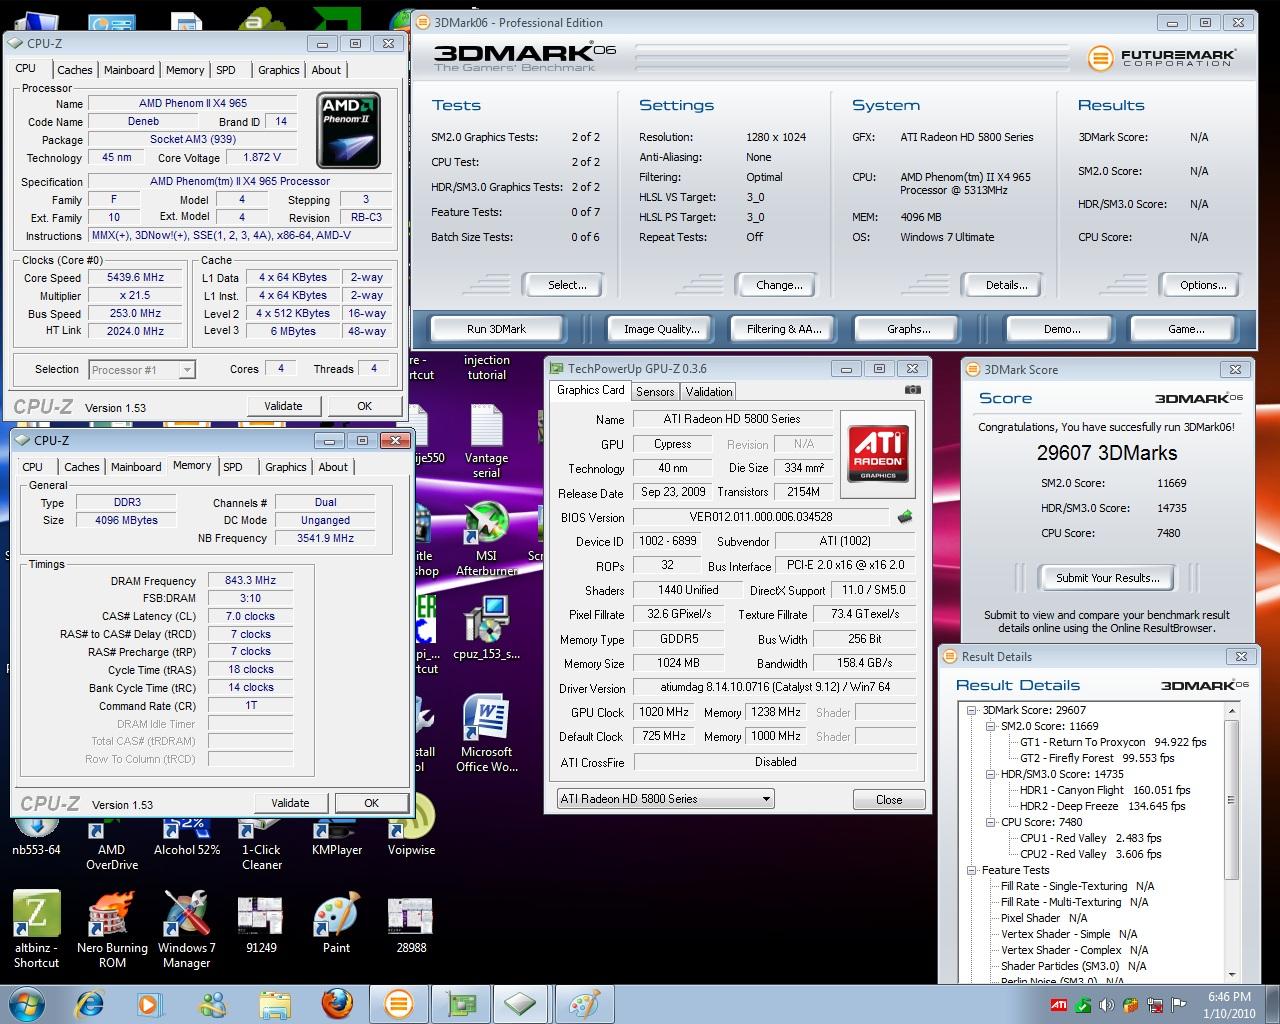This screenshot has width=1280, height=1024.
Task: Collapse the CPU Score: 7480 node
Action: point(989,822)
